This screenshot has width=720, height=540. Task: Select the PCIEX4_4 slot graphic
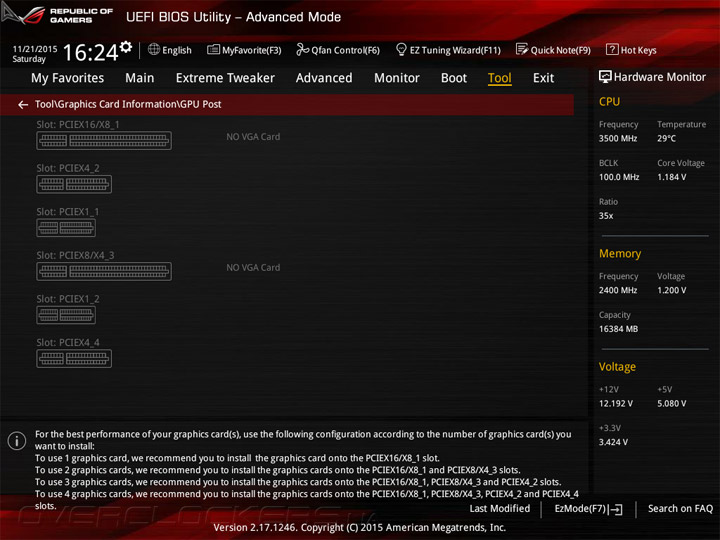click(x=74, y=359)
